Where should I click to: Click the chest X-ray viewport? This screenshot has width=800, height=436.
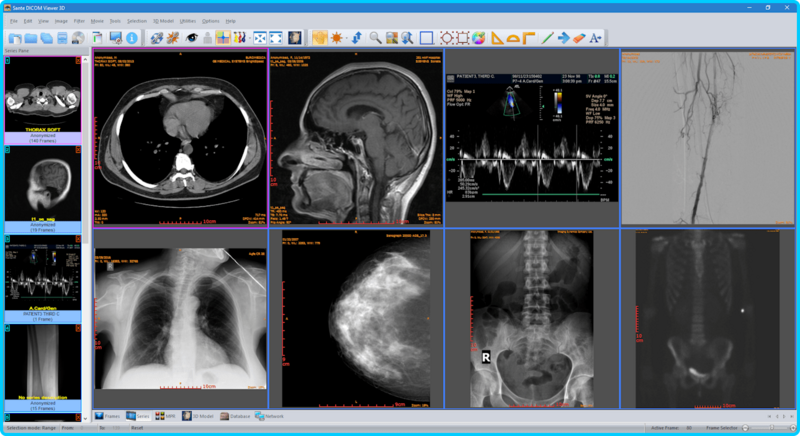(x=181, y=319)
